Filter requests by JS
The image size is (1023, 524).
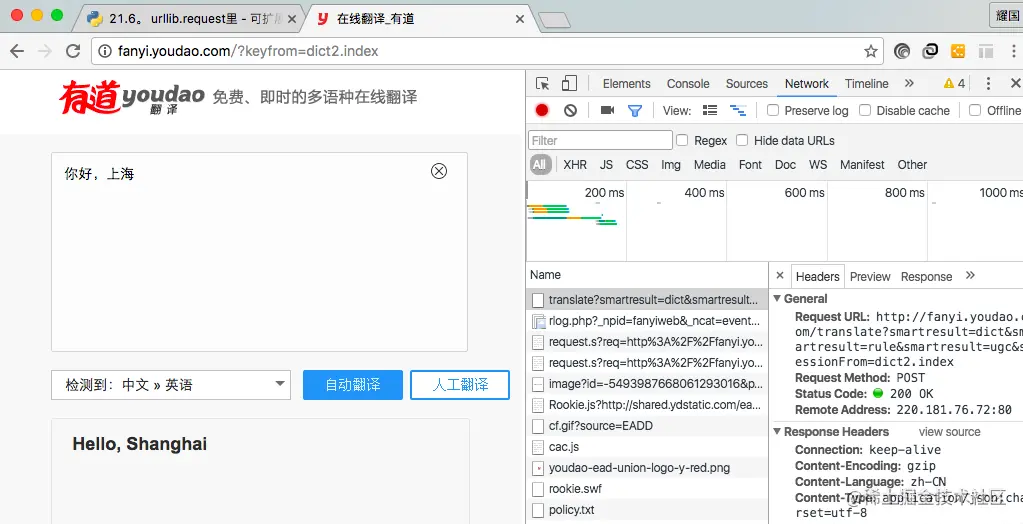[x=606, y=164]
